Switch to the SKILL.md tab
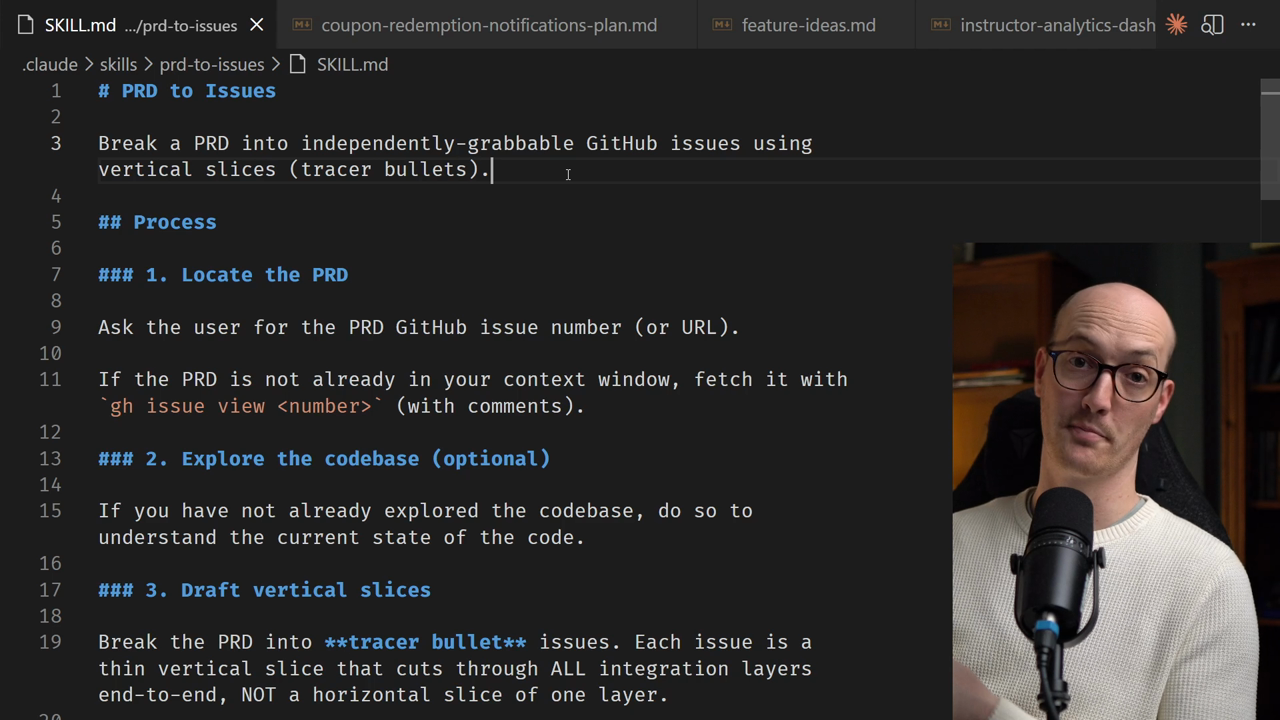Image resolution: width=1280 pixels, height=720 pixels. 137,25
